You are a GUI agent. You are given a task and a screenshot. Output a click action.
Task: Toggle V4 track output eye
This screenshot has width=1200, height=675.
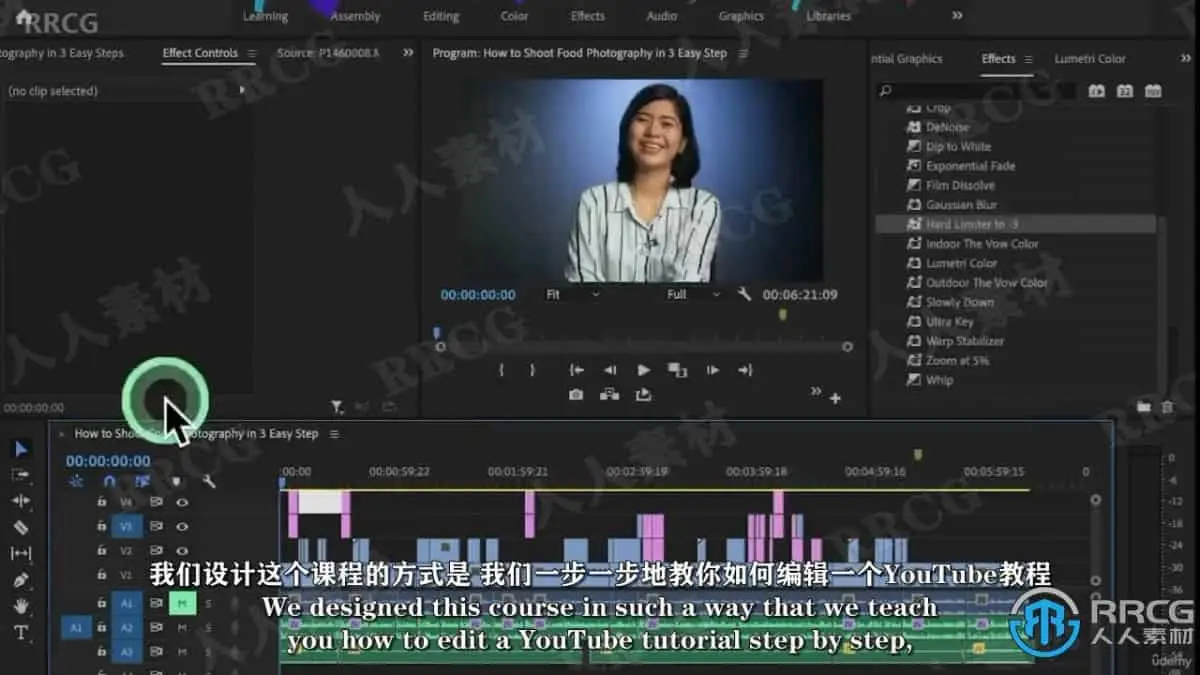click(182, 502)
